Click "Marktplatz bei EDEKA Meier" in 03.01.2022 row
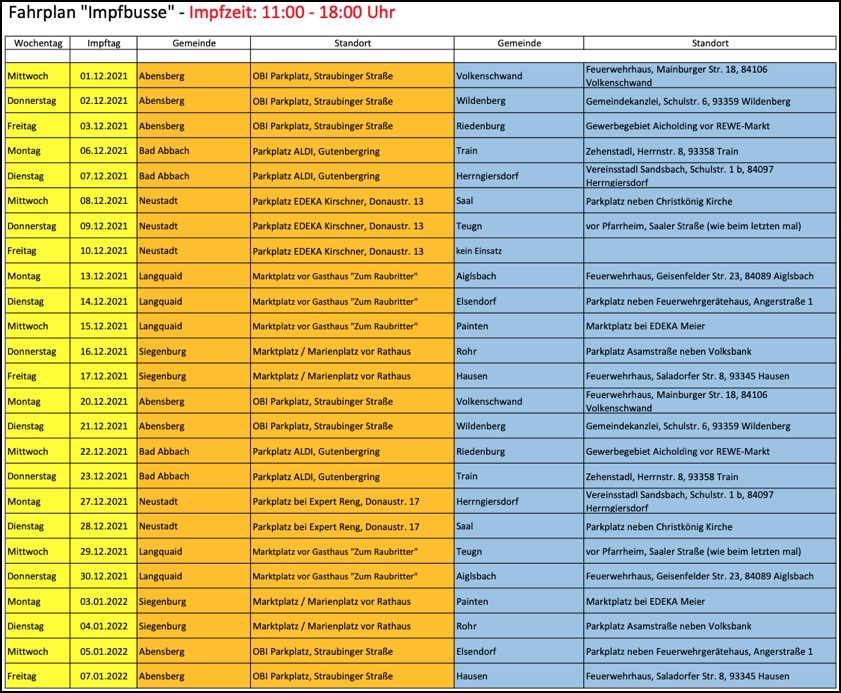 click(645, 602)
